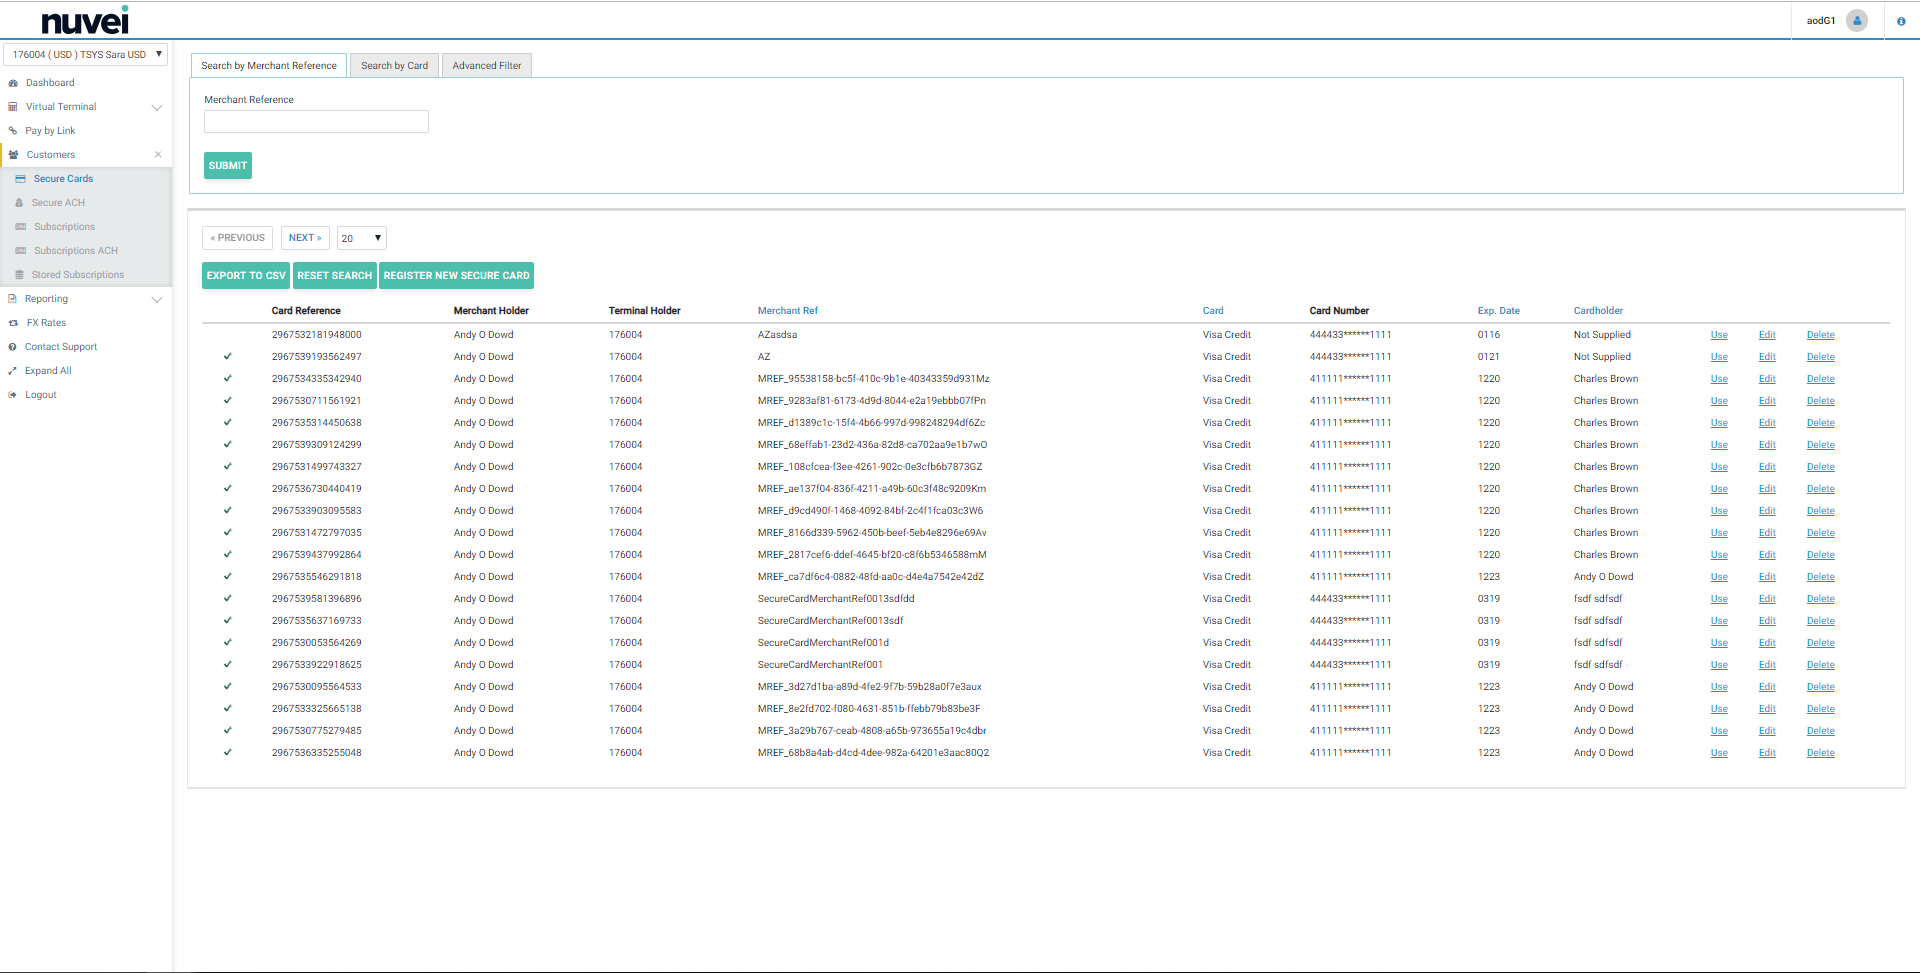Switch to the Advanced Filter tab
The image size is (1920, 973).
pyautogui.click(x=486, y=66)
